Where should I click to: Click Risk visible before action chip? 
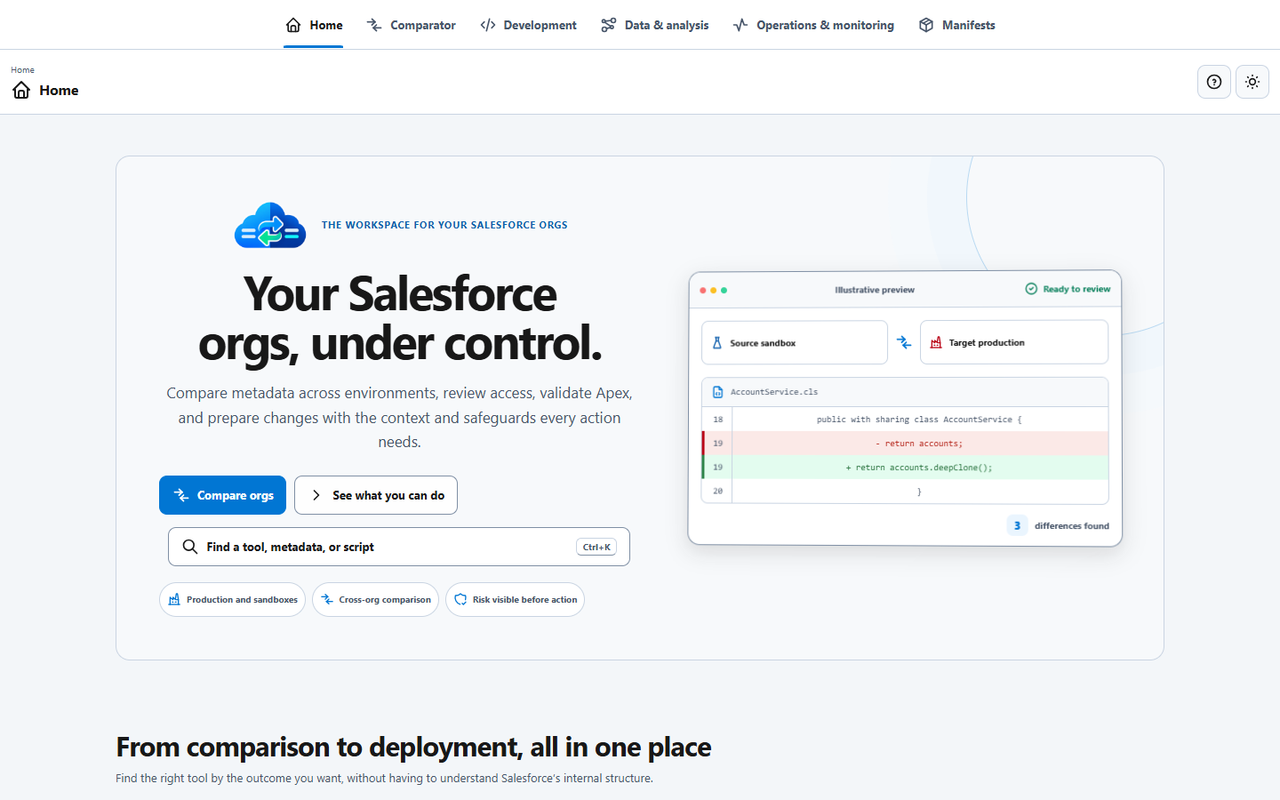tap(515, 600)
